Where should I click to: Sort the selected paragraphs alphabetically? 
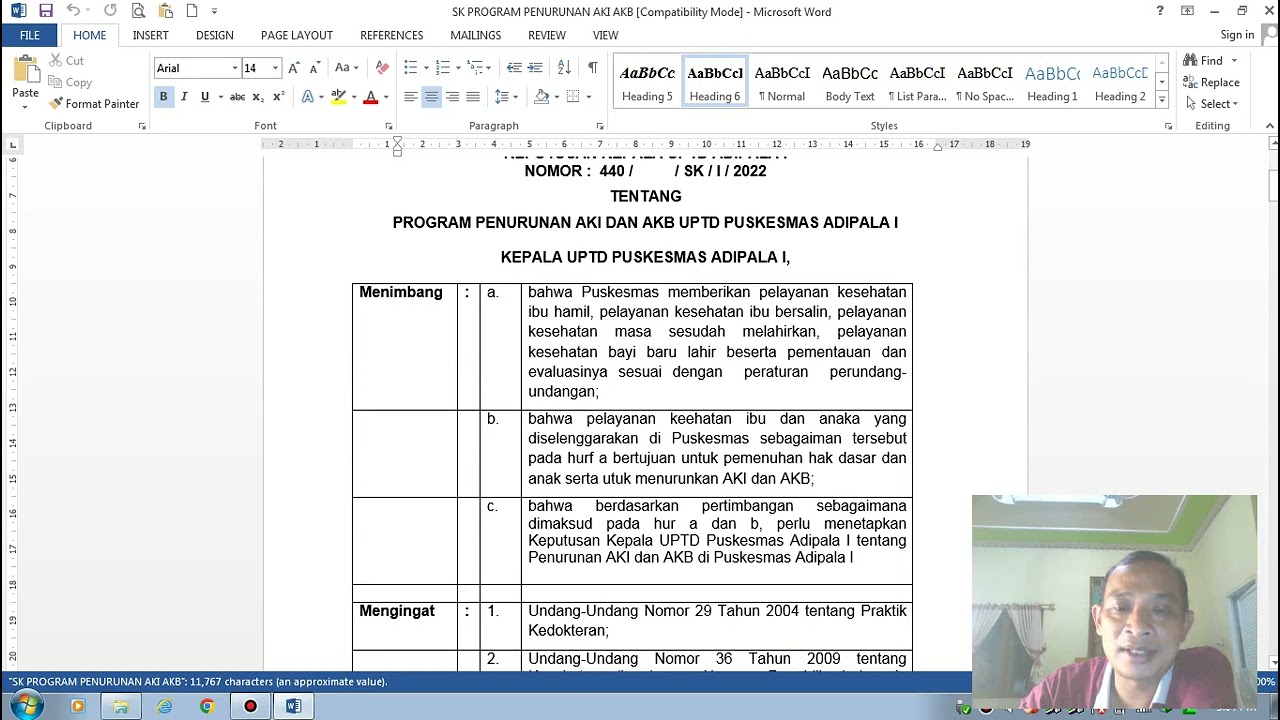coord(564,68)
